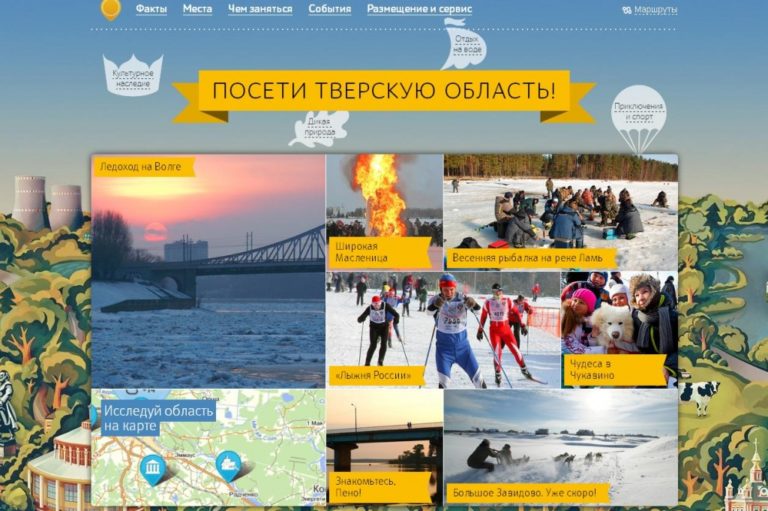Follow the Маршруты link
Image resolution: width=768 pixels, height=511 pixels.
(655, 10)
